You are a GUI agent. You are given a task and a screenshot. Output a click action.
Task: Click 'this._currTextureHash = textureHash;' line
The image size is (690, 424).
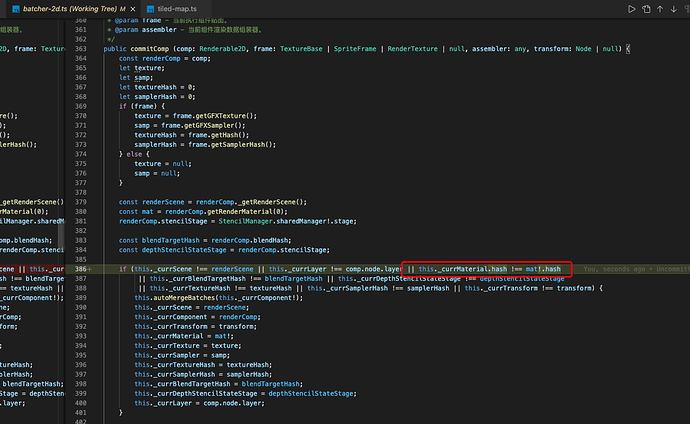point(203,365)
